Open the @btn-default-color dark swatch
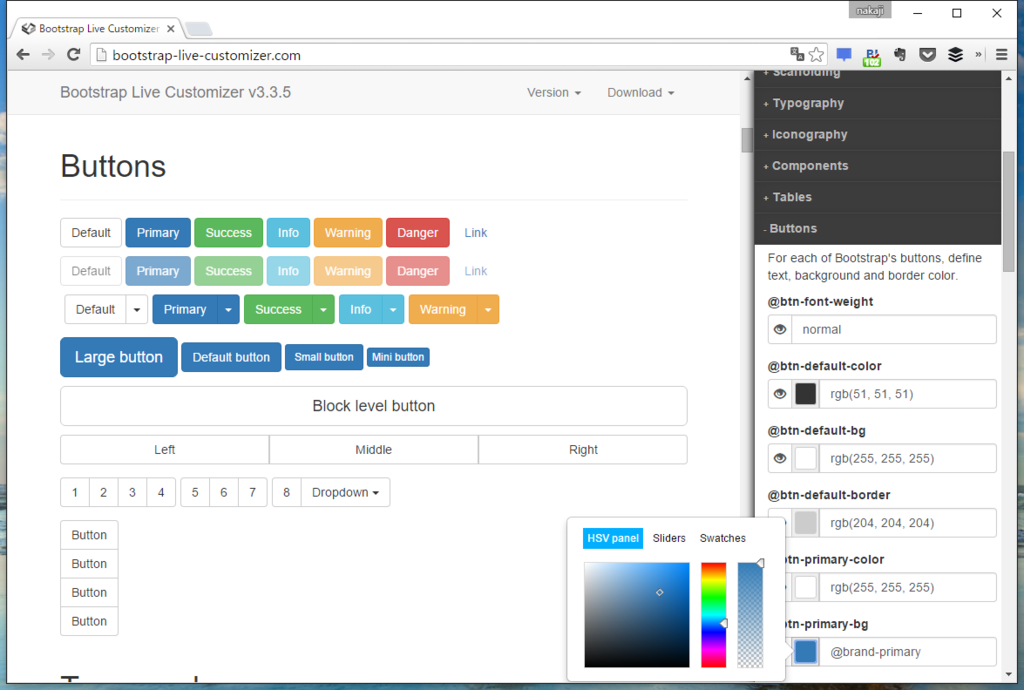The height and width of the screenshot is (690, 1024). (805, 394)
